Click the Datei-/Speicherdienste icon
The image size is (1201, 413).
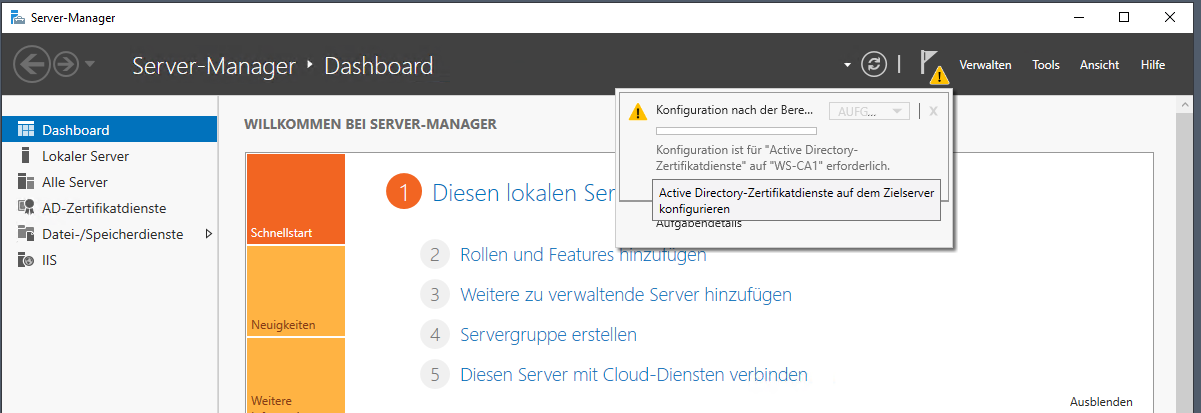click(26, 234)
